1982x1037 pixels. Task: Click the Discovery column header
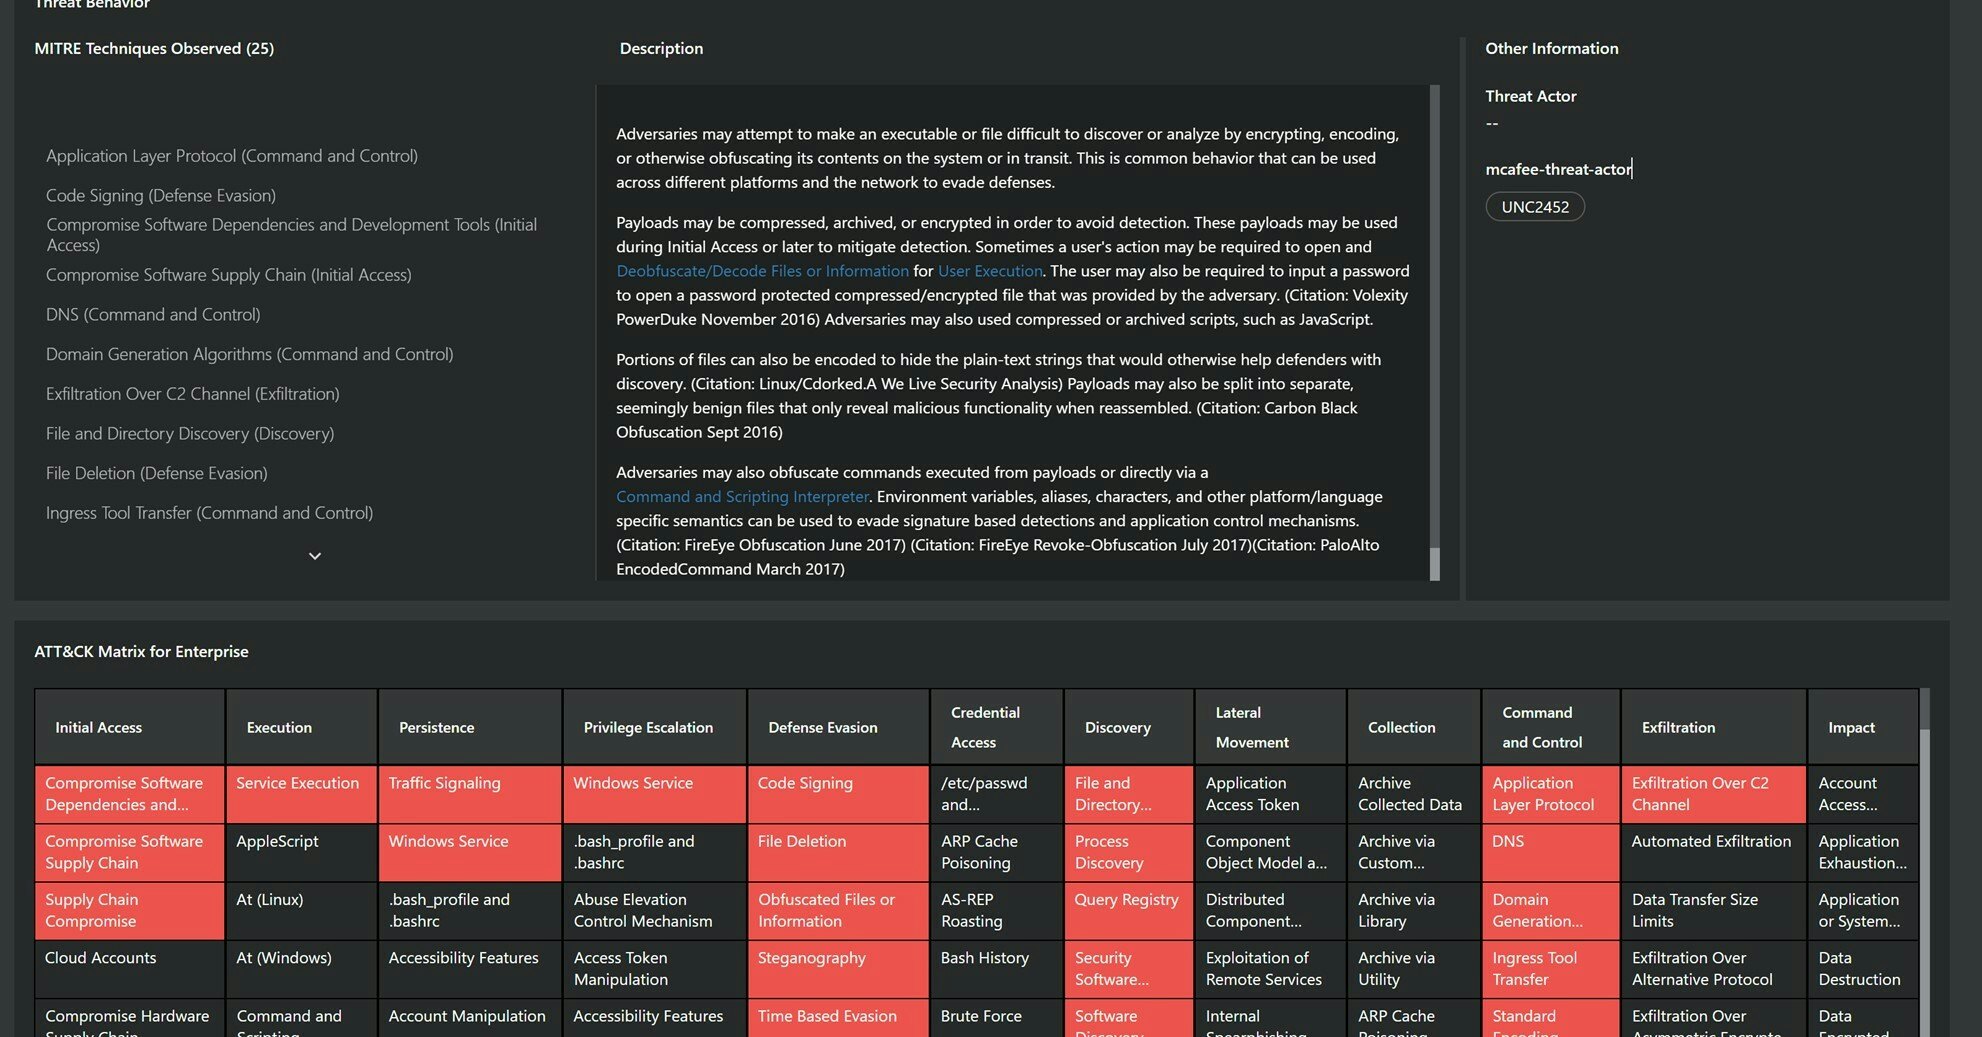(1129, 727)
